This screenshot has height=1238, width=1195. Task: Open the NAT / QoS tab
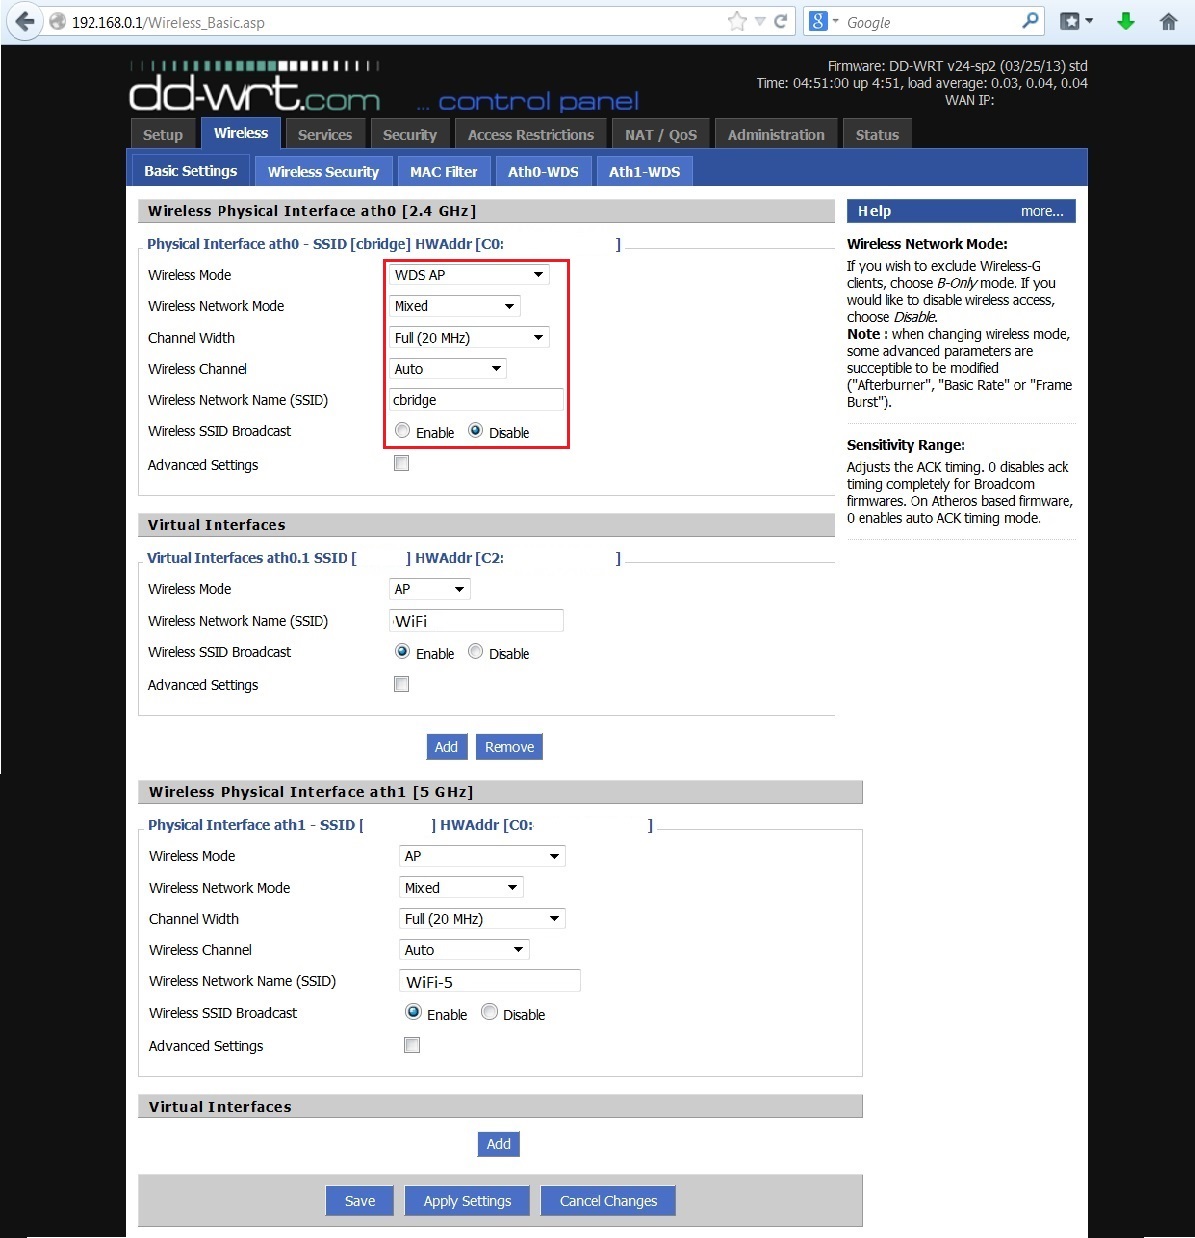(x=661, y=135)
